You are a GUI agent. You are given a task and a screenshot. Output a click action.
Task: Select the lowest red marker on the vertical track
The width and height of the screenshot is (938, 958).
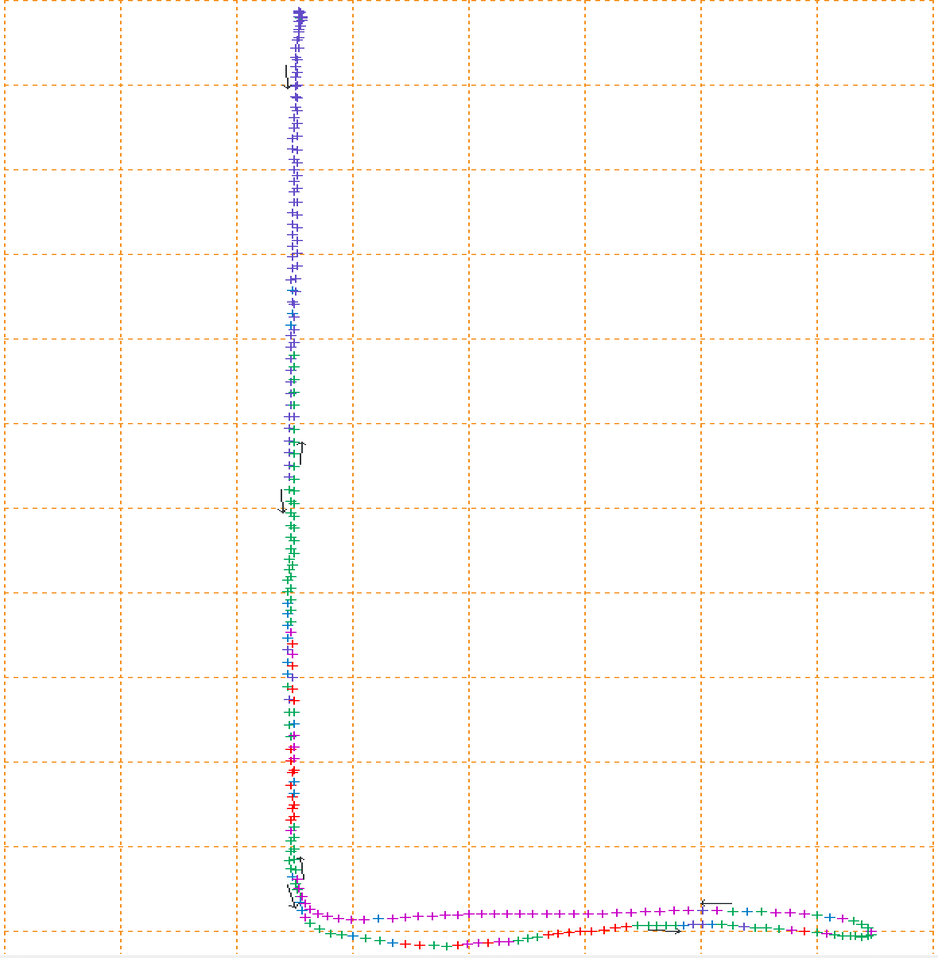[x=291, y=819]
